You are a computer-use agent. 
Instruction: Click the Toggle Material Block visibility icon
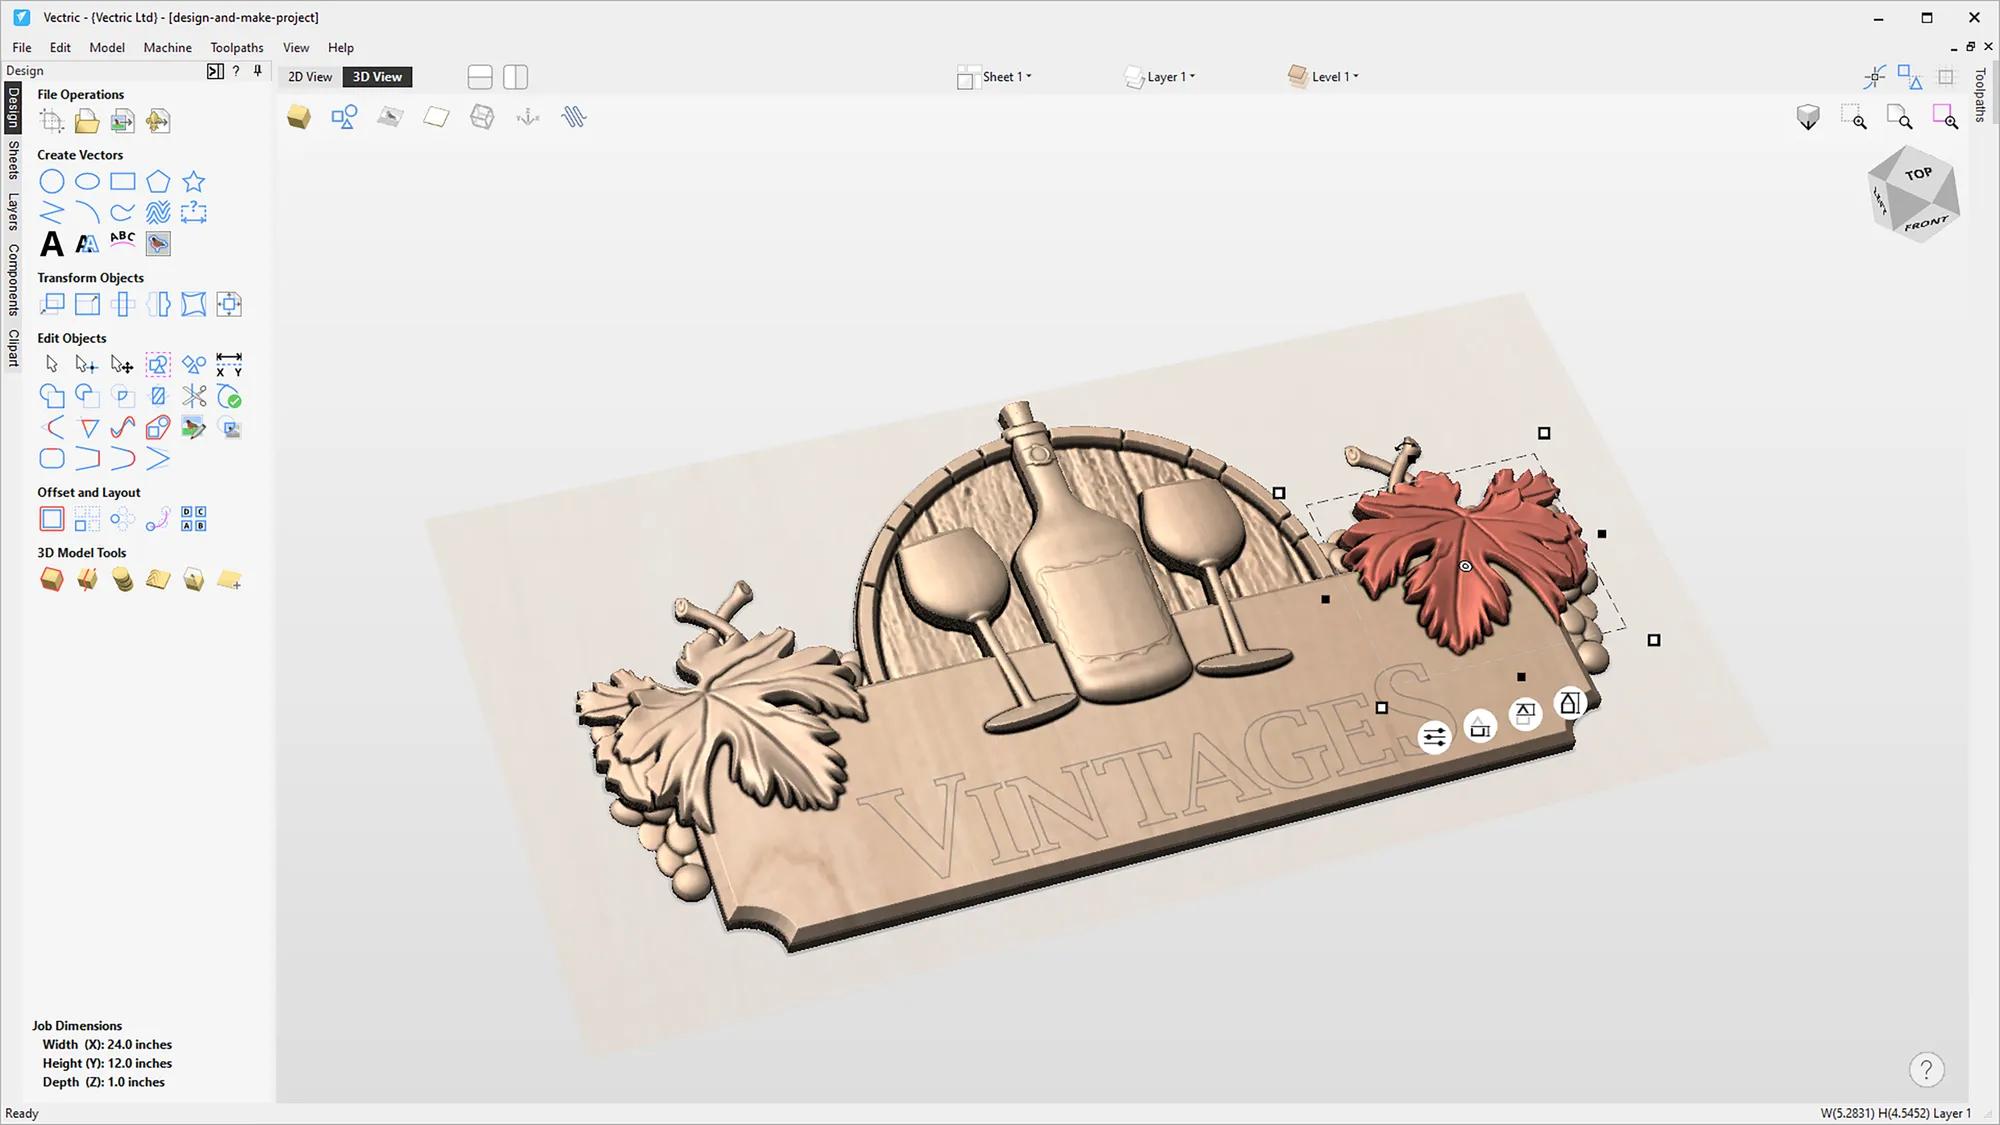pyautogui.click(x=297, y=116)
